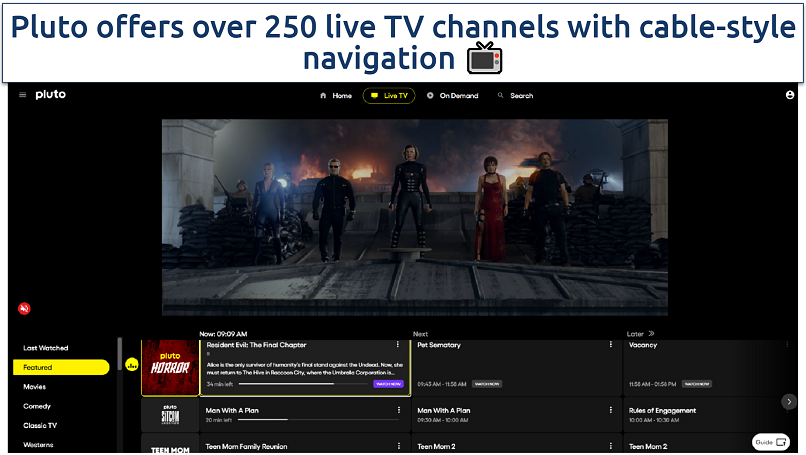The height and width of the screenshot is (455, 806).
Task: Open the hamburger menu next to Pluto logo
Action: 23,95
